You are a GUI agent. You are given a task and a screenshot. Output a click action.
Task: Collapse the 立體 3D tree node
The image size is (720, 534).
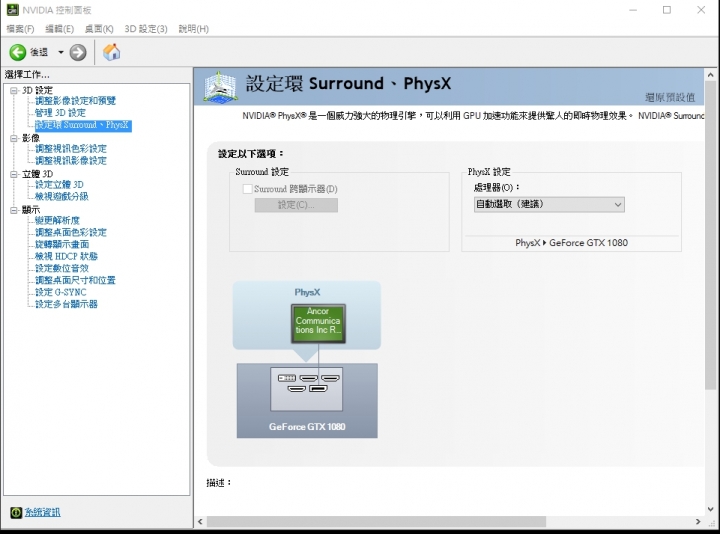[x=14, y=174]
